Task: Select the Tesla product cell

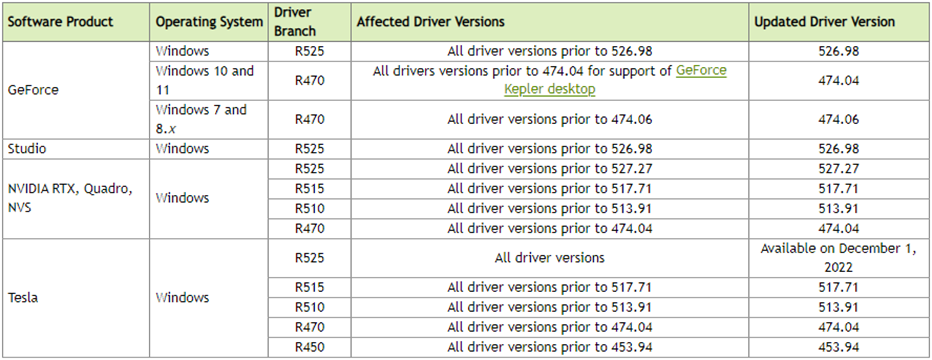Action: coord(75,298)
